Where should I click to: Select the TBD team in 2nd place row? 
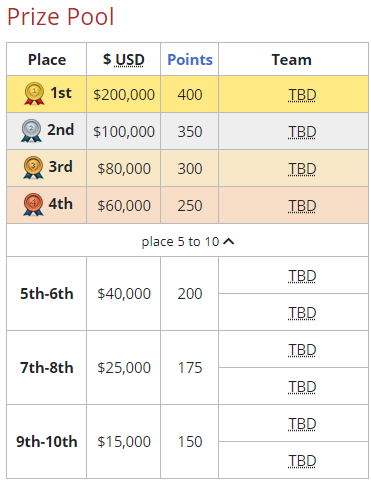click(302, 132)
